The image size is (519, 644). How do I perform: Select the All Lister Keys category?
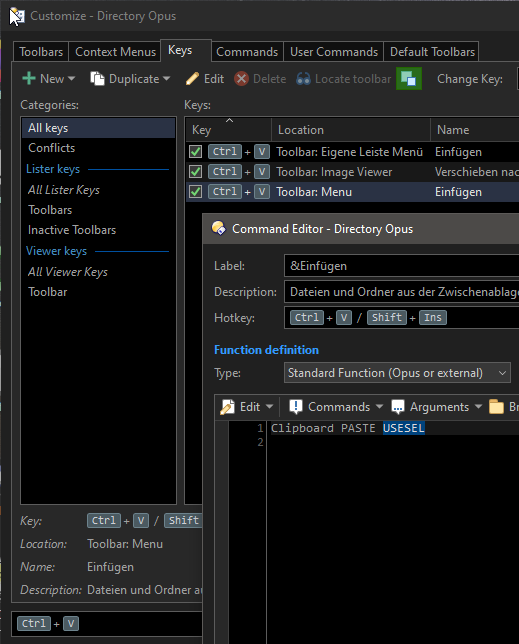coord(99,190)
